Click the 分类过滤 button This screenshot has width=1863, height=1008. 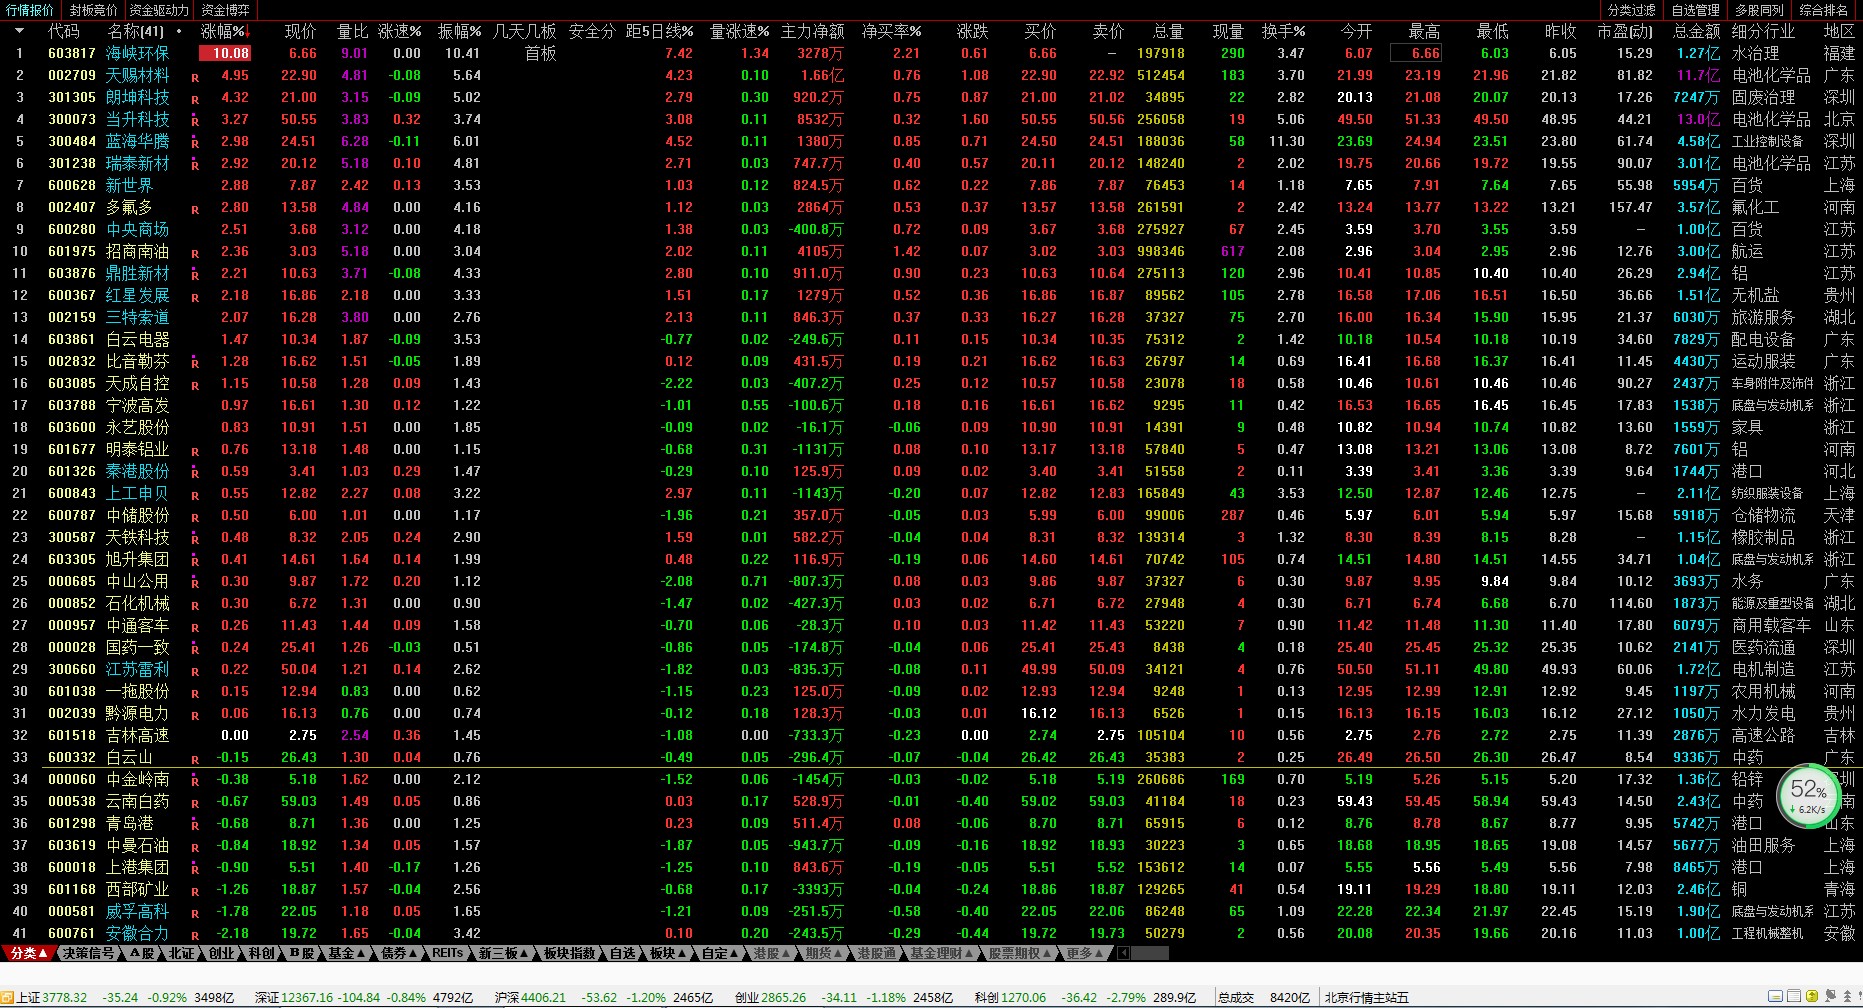(x=1632, y=10)
